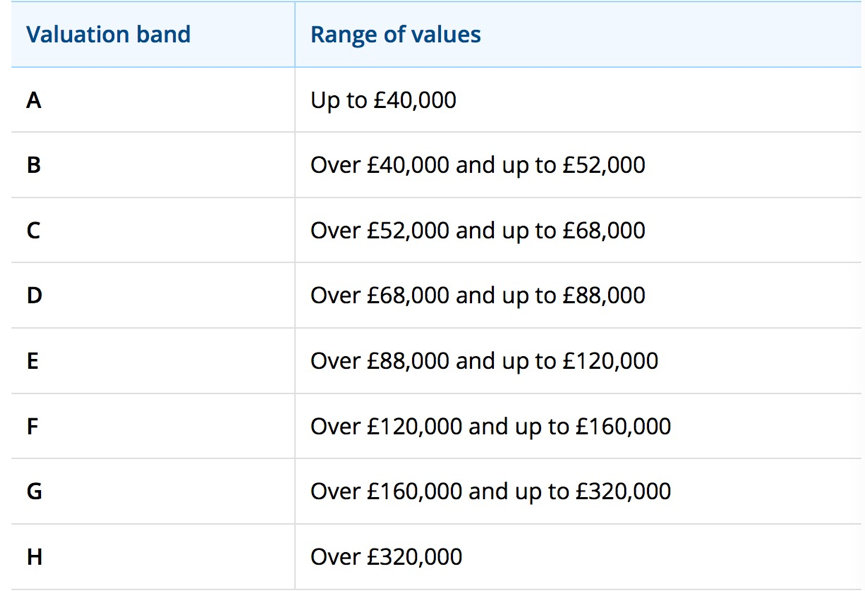
Task: Click the '£120,000' upper limit in band E row
Action: [610, 361]
